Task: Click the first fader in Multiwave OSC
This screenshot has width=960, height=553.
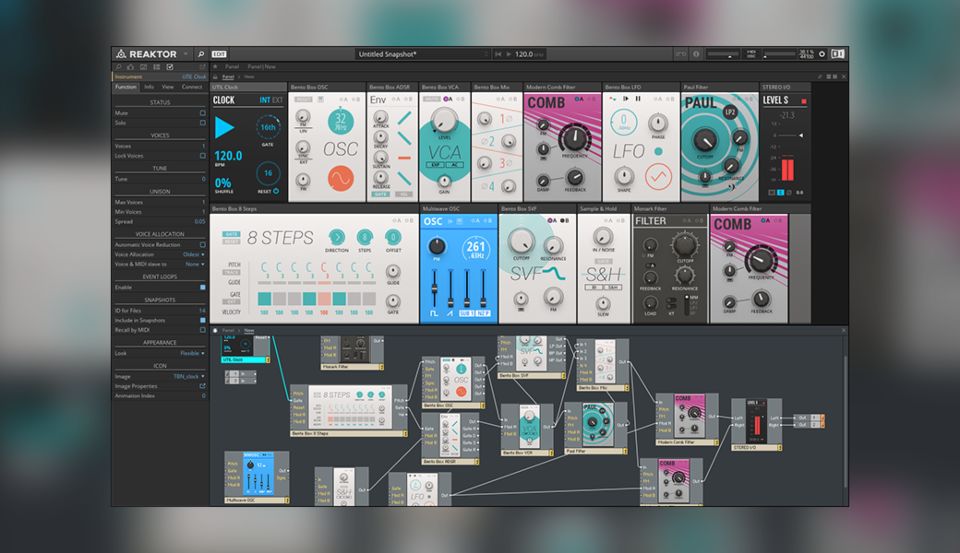Action: click(x=433, y=287)
